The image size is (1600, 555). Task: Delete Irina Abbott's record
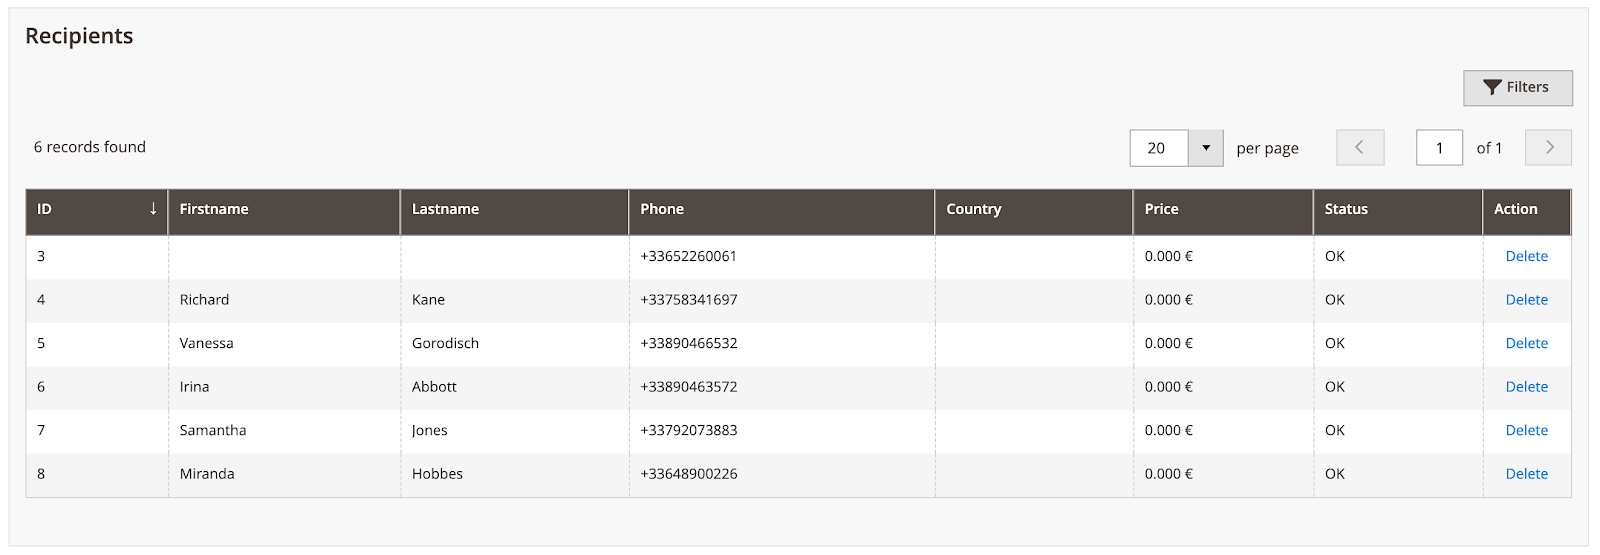(x=1526, y=387)
